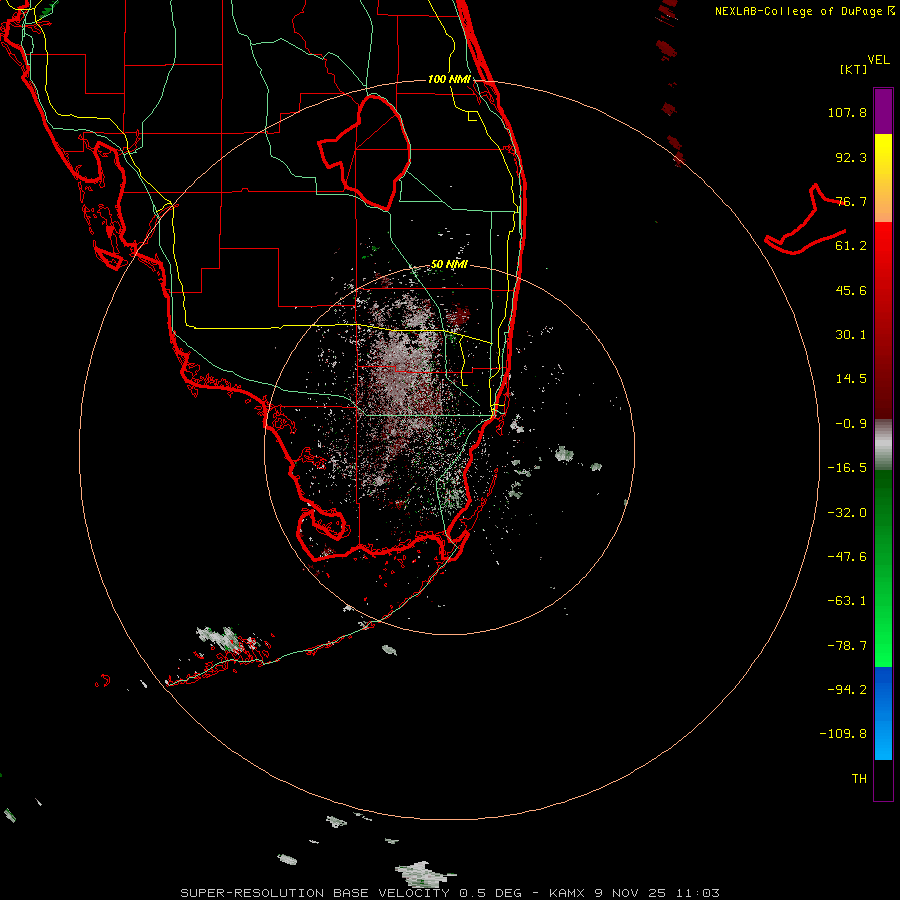900x900 pixels.
Task: Click the 9 NOV 25 11:03 timestamp
Action: (659, 893)
